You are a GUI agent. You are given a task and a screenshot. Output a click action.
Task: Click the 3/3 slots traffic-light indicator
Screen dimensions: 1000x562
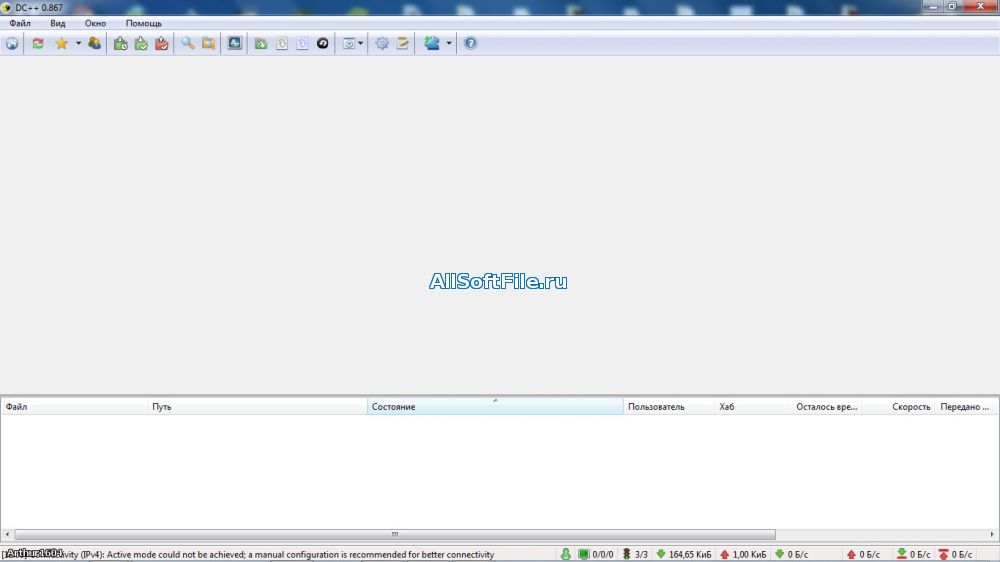click(x=635, y=554)
